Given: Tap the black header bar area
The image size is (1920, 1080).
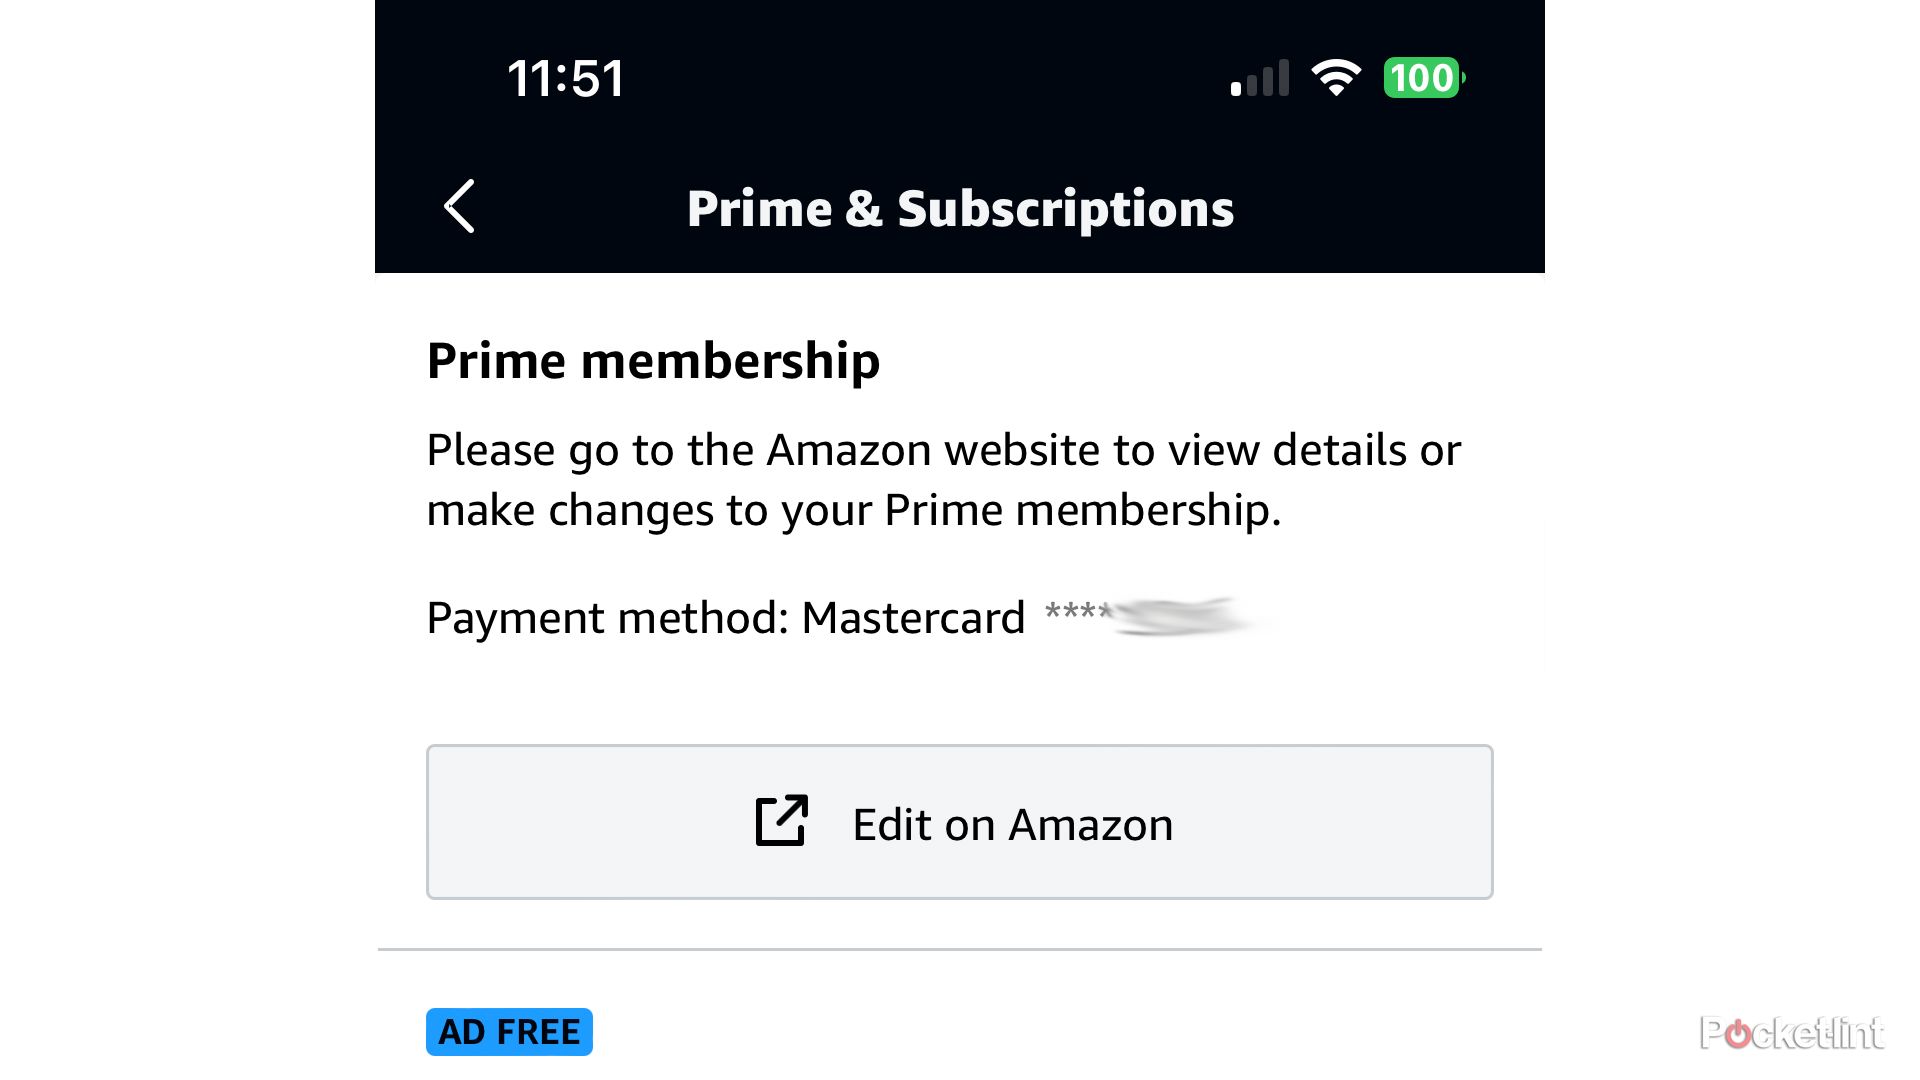Looking at the screenshot, I should click(x=960, y=135).
